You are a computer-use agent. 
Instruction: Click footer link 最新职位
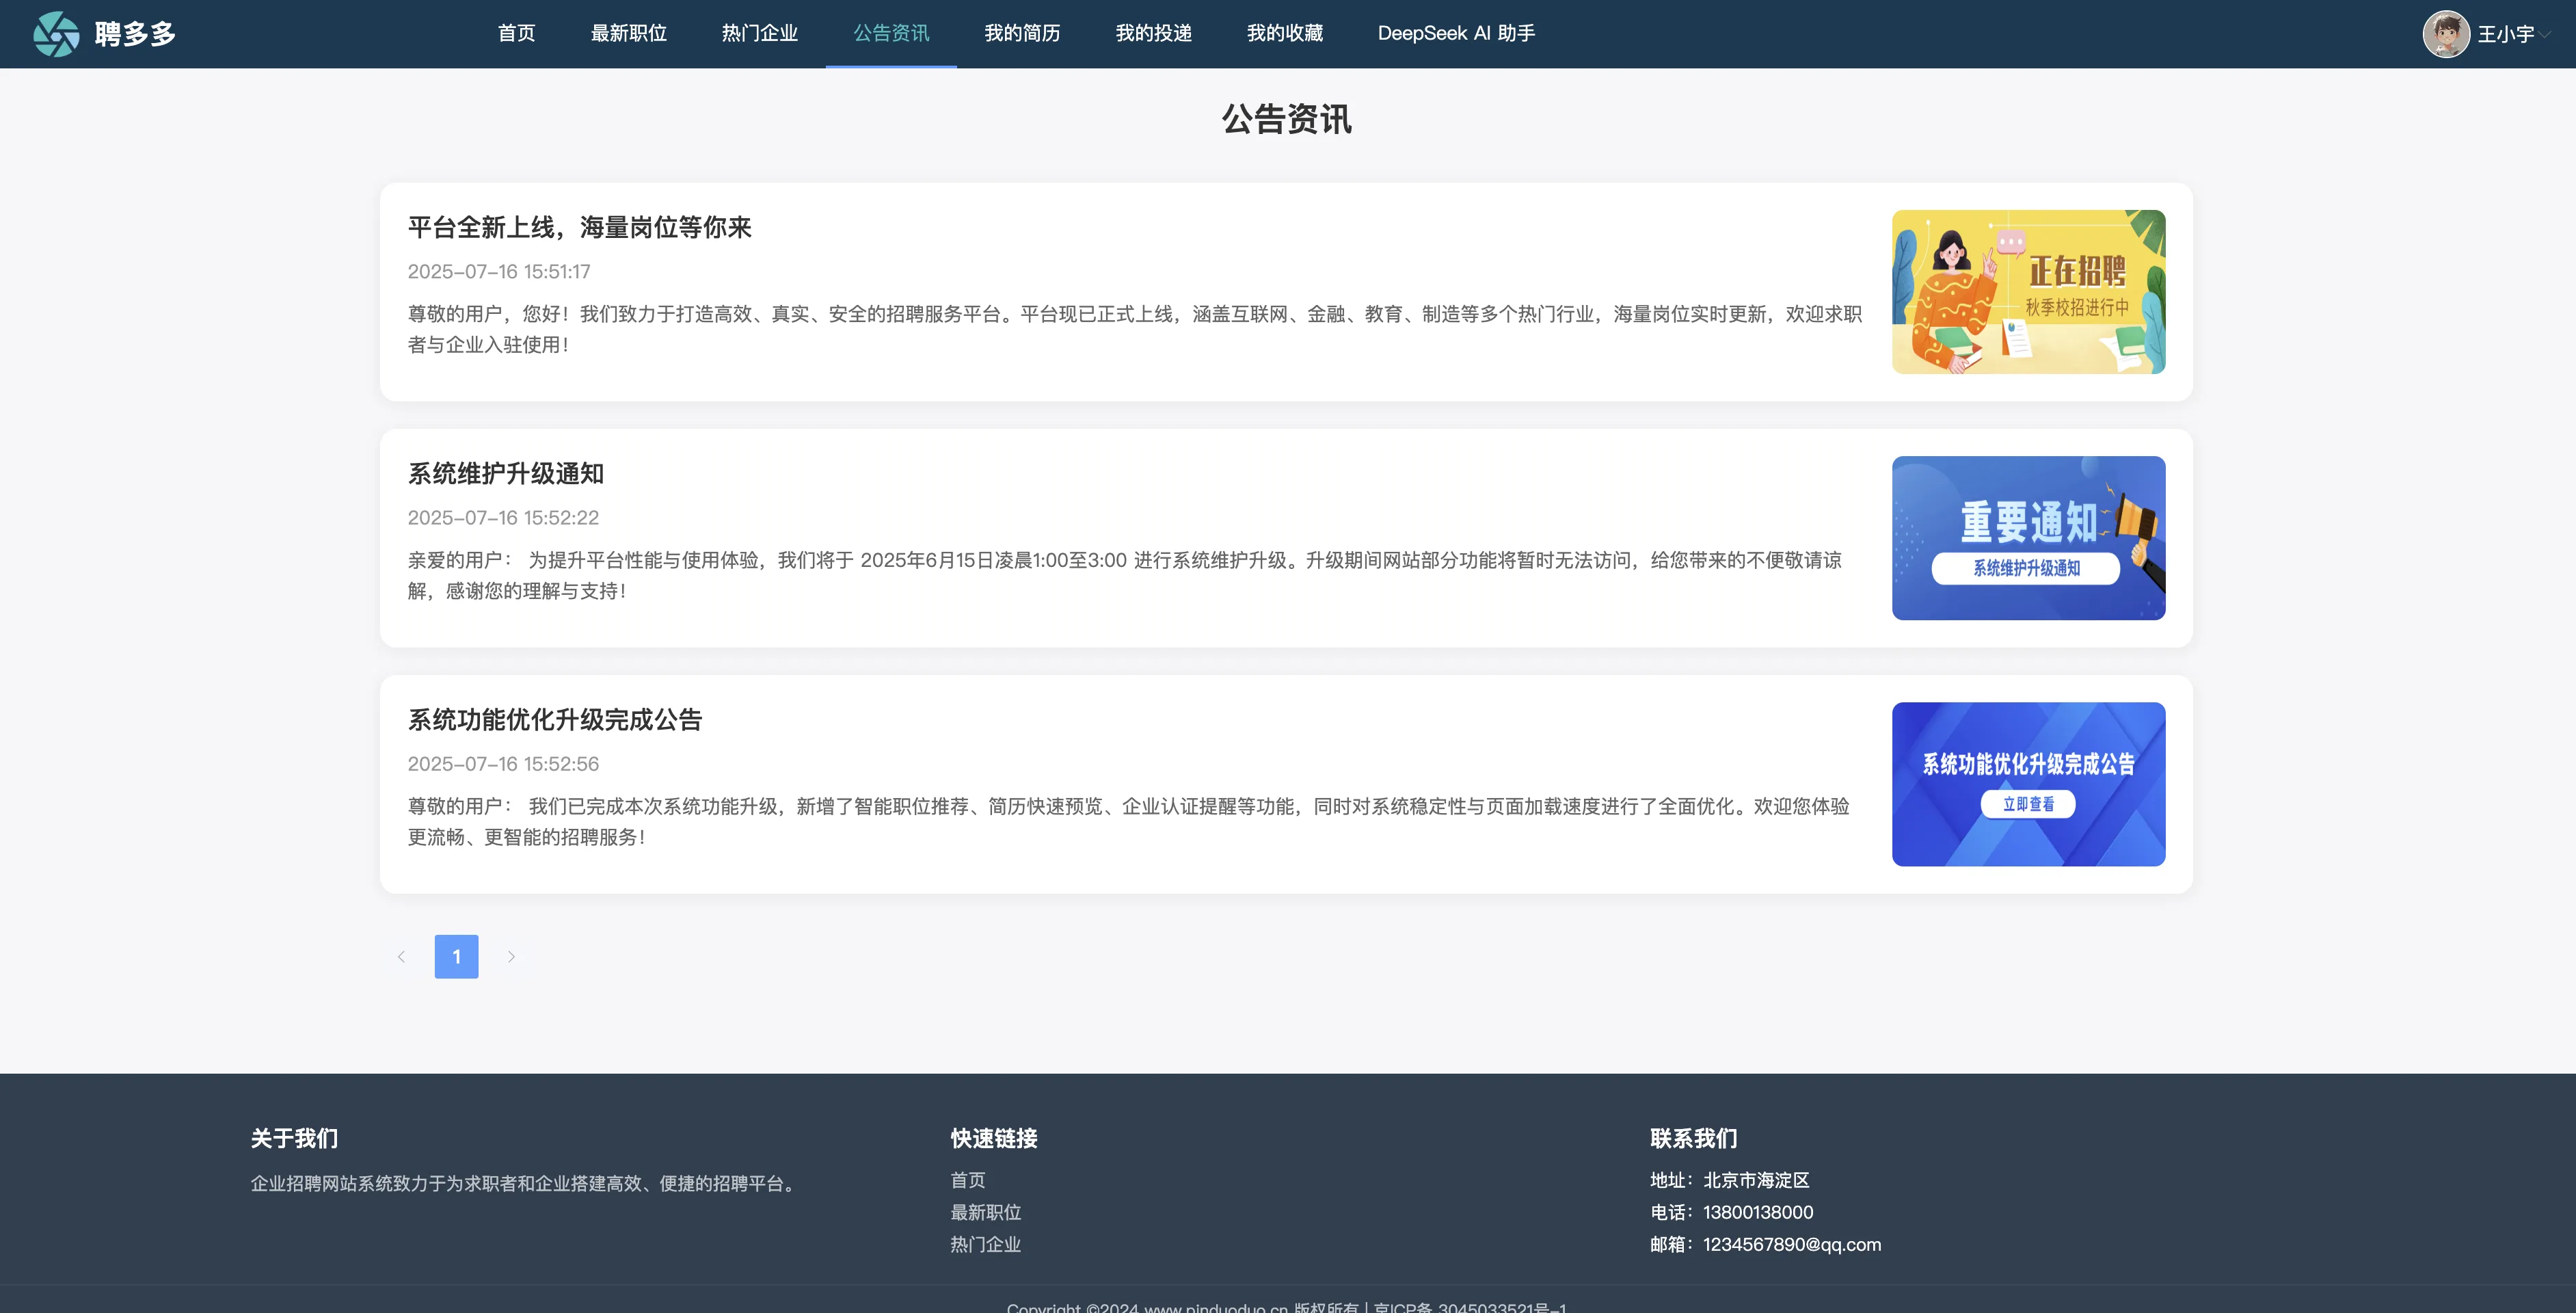tap(985, 1212)
